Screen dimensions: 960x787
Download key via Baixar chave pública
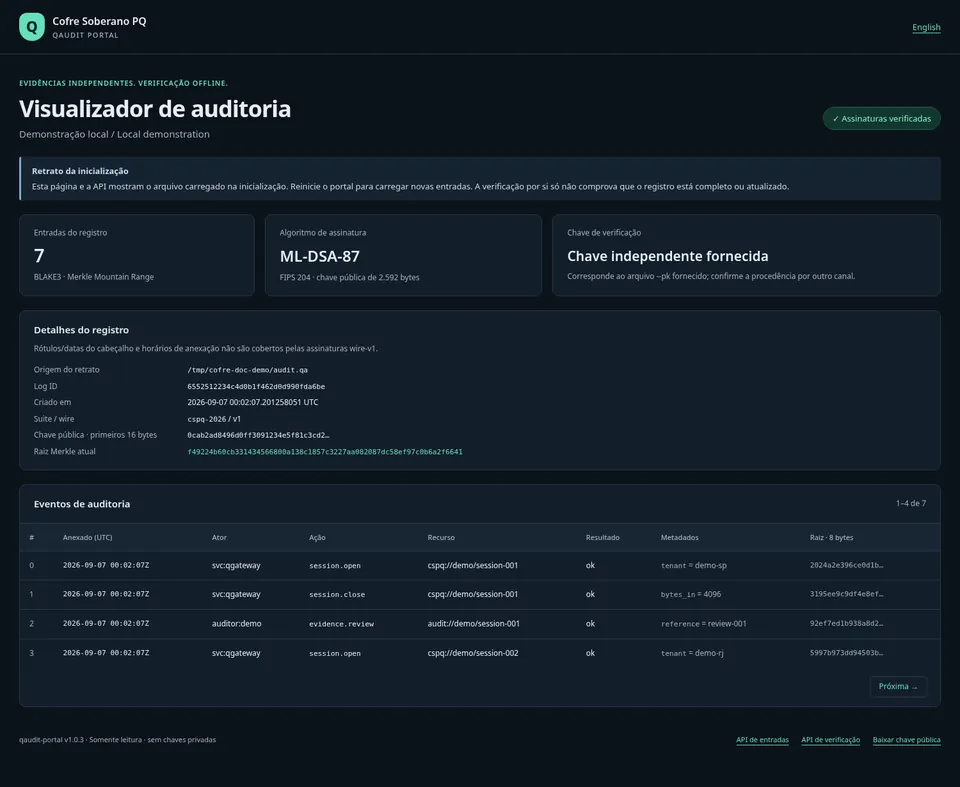(906, 740)
